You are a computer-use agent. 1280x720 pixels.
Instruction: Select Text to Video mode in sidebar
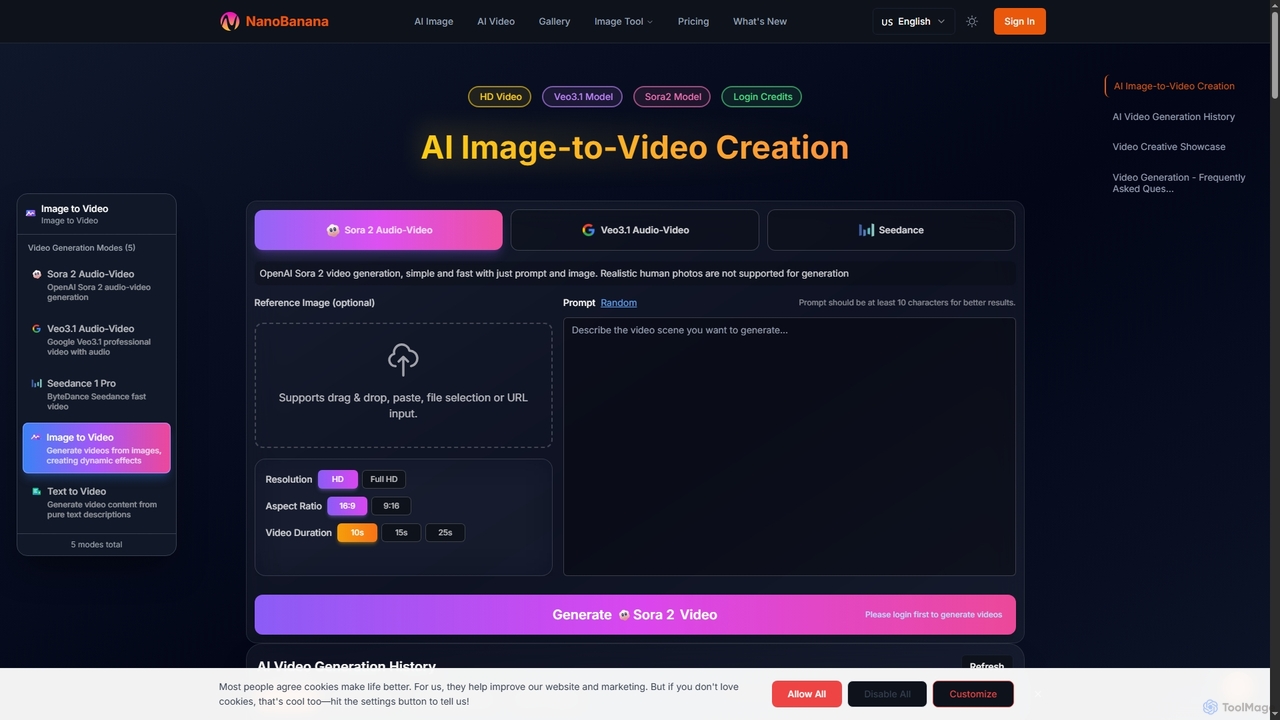97,502
